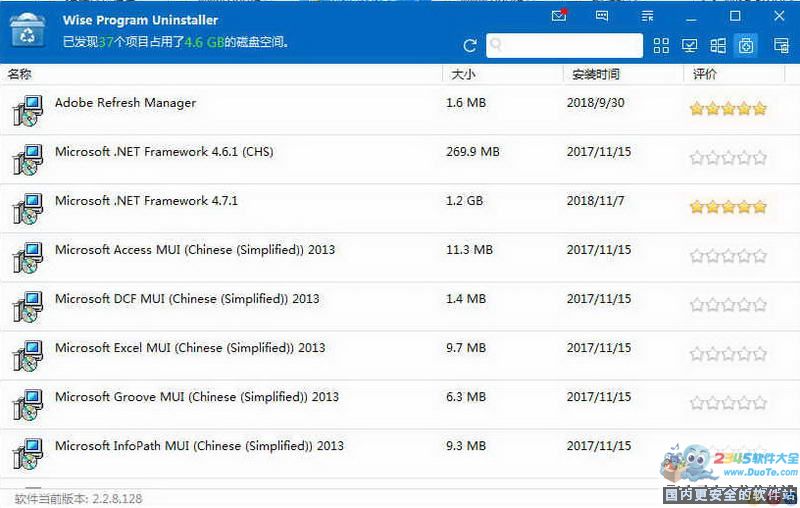
Task: Sort by the 大小 column header
Action: 463,74
